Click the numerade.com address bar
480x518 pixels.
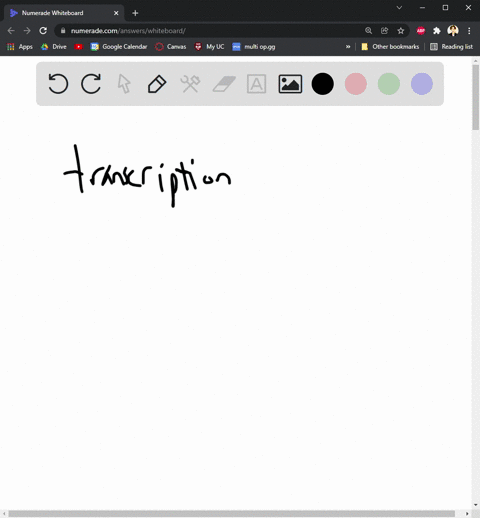pos(213,31)
